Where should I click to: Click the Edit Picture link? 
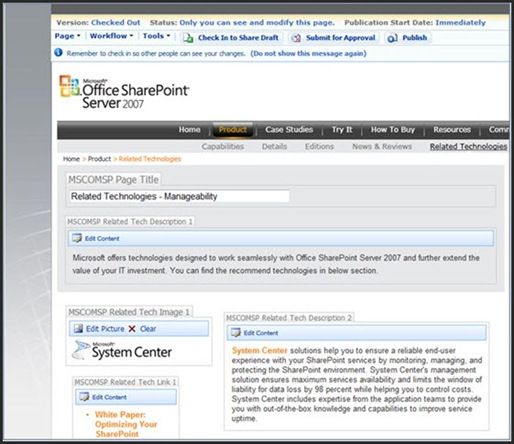tap(105, 329)
